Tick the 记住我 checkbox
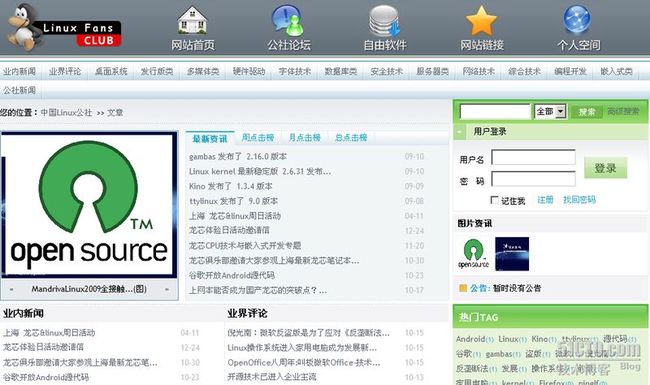This screenshot has width=650, height=385. pyautogui.click(x=494, y=200)
